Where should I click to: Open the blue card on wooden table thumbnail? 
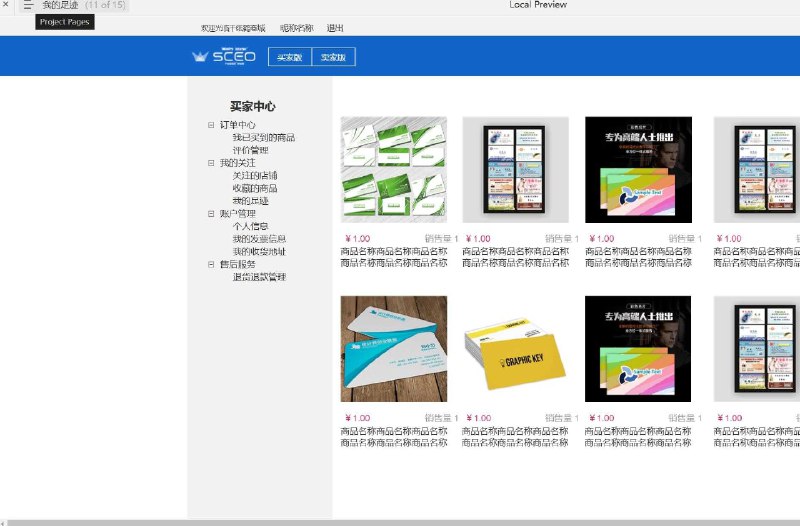pos(394,349)
